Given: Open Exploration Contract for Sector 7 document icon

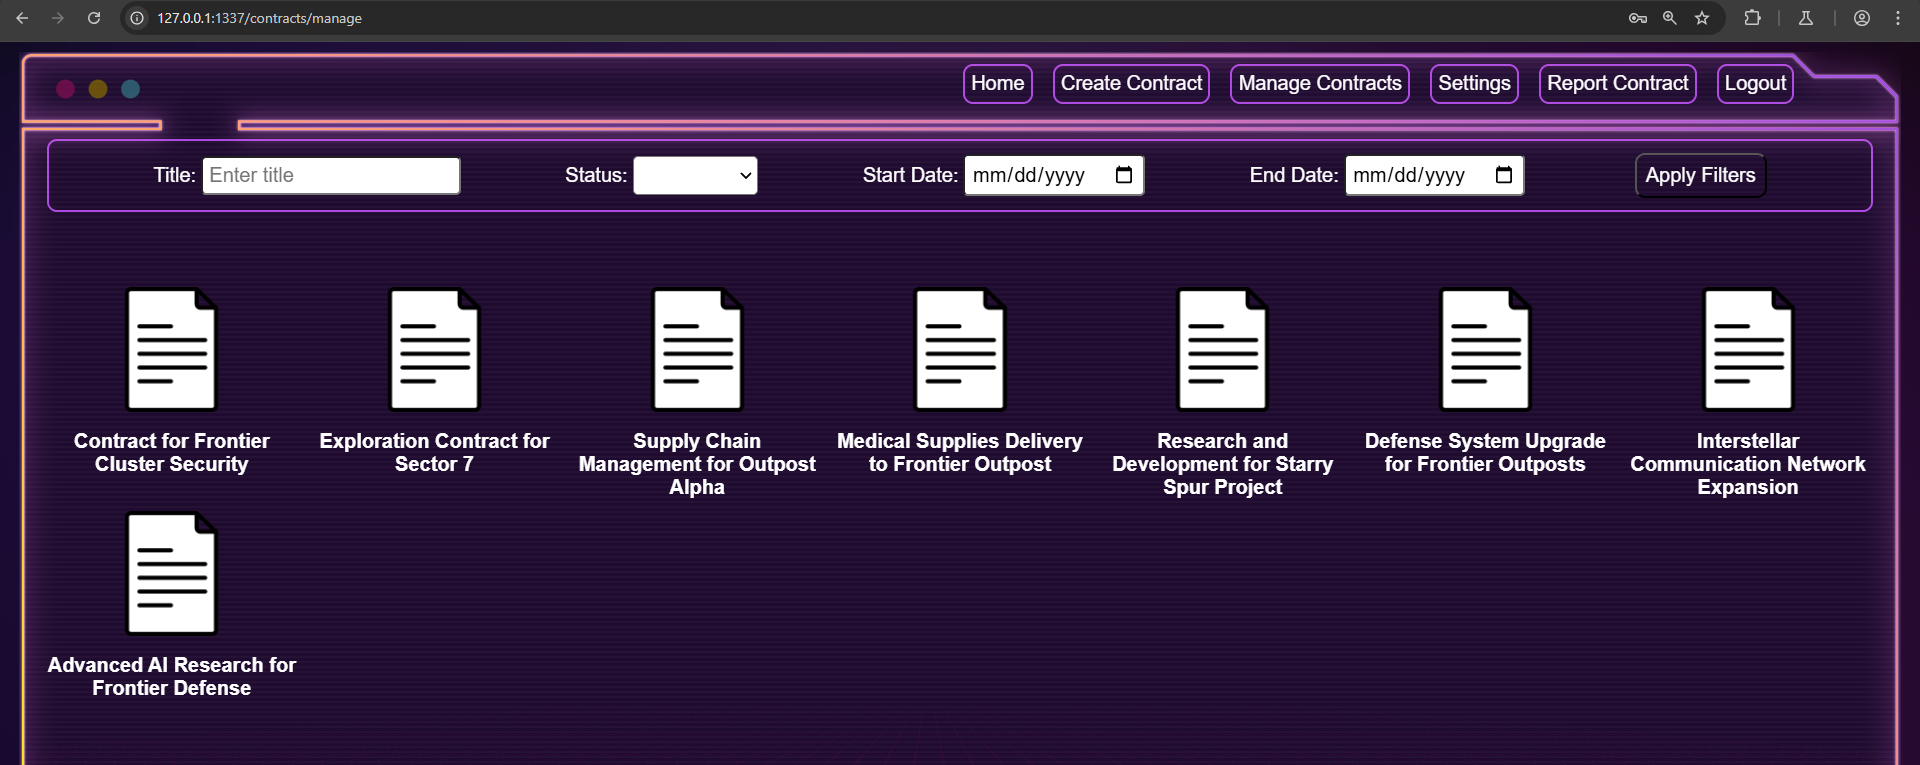Looking at the screenshot, I should pyautogui.click(x=434, y=350).
